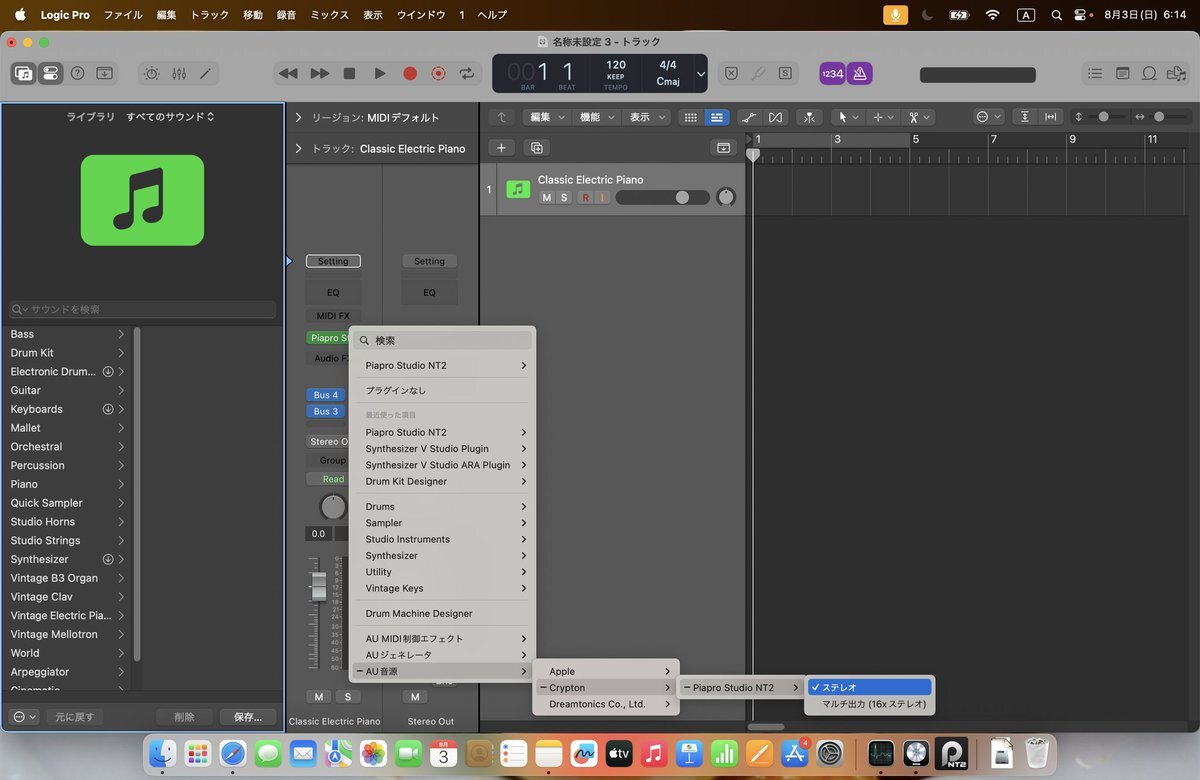
Task: Toggle Cycle mode loop button
Action: (467, 73)
